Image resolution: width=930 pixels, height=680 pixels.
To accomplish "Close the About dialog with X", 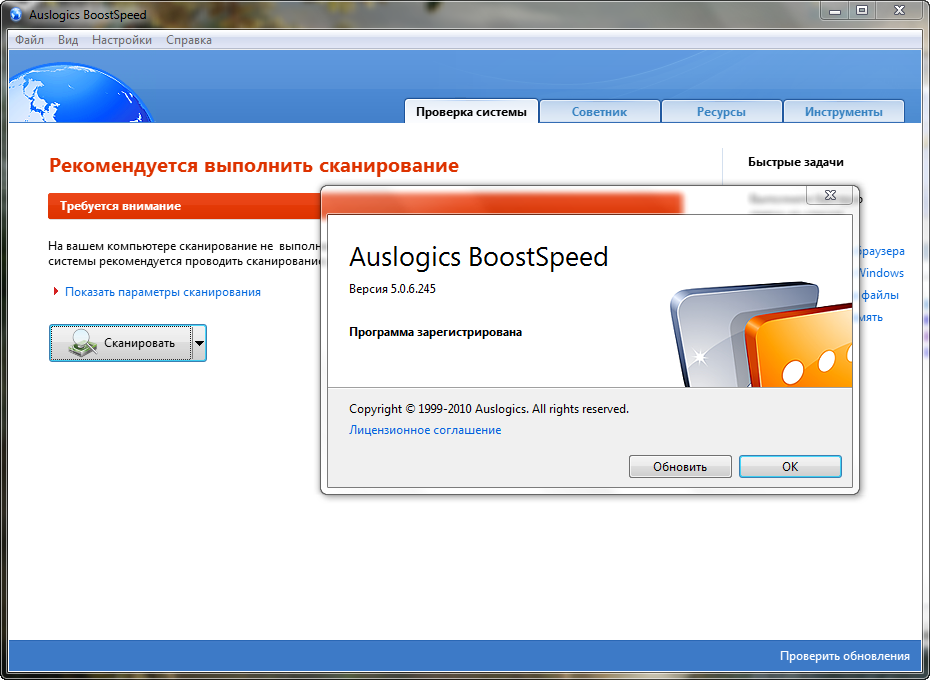I will coord(830,195).
